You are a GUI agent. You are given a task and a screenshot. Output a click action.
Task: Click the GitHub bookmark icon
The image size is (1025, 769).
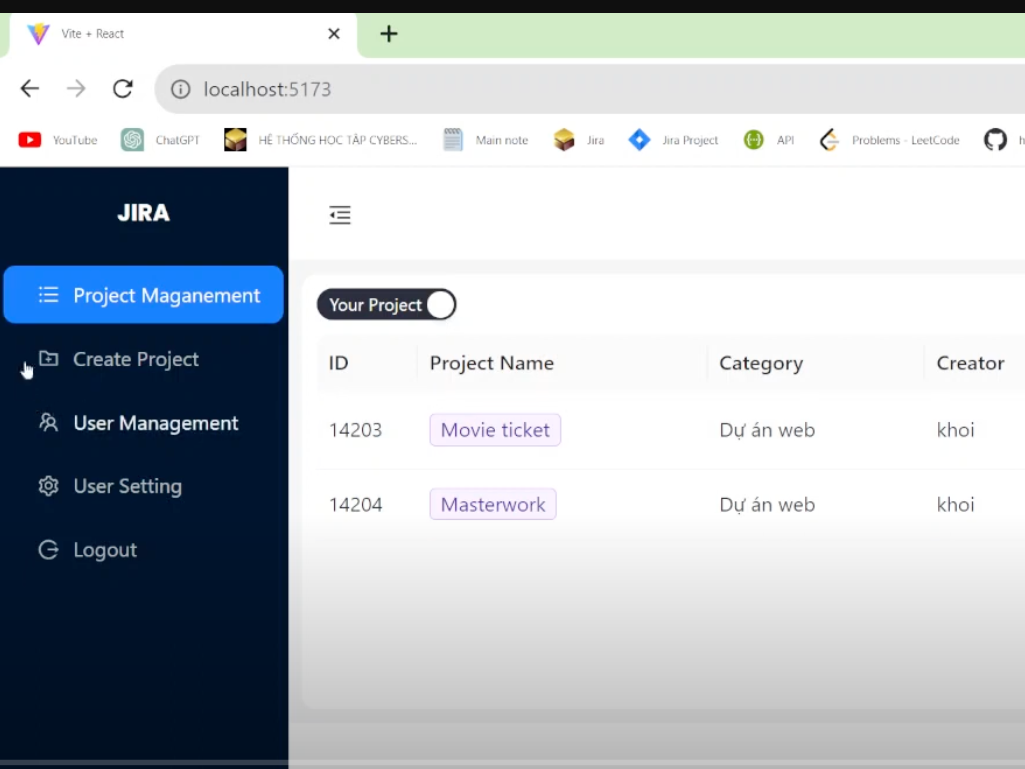(995, 140)
